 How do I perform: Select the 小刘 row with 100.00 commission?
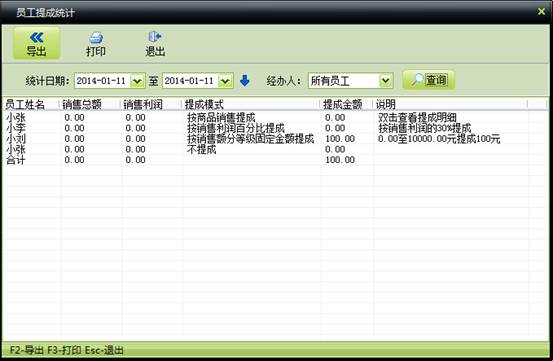pyautogui.click(x=275, y=139)
